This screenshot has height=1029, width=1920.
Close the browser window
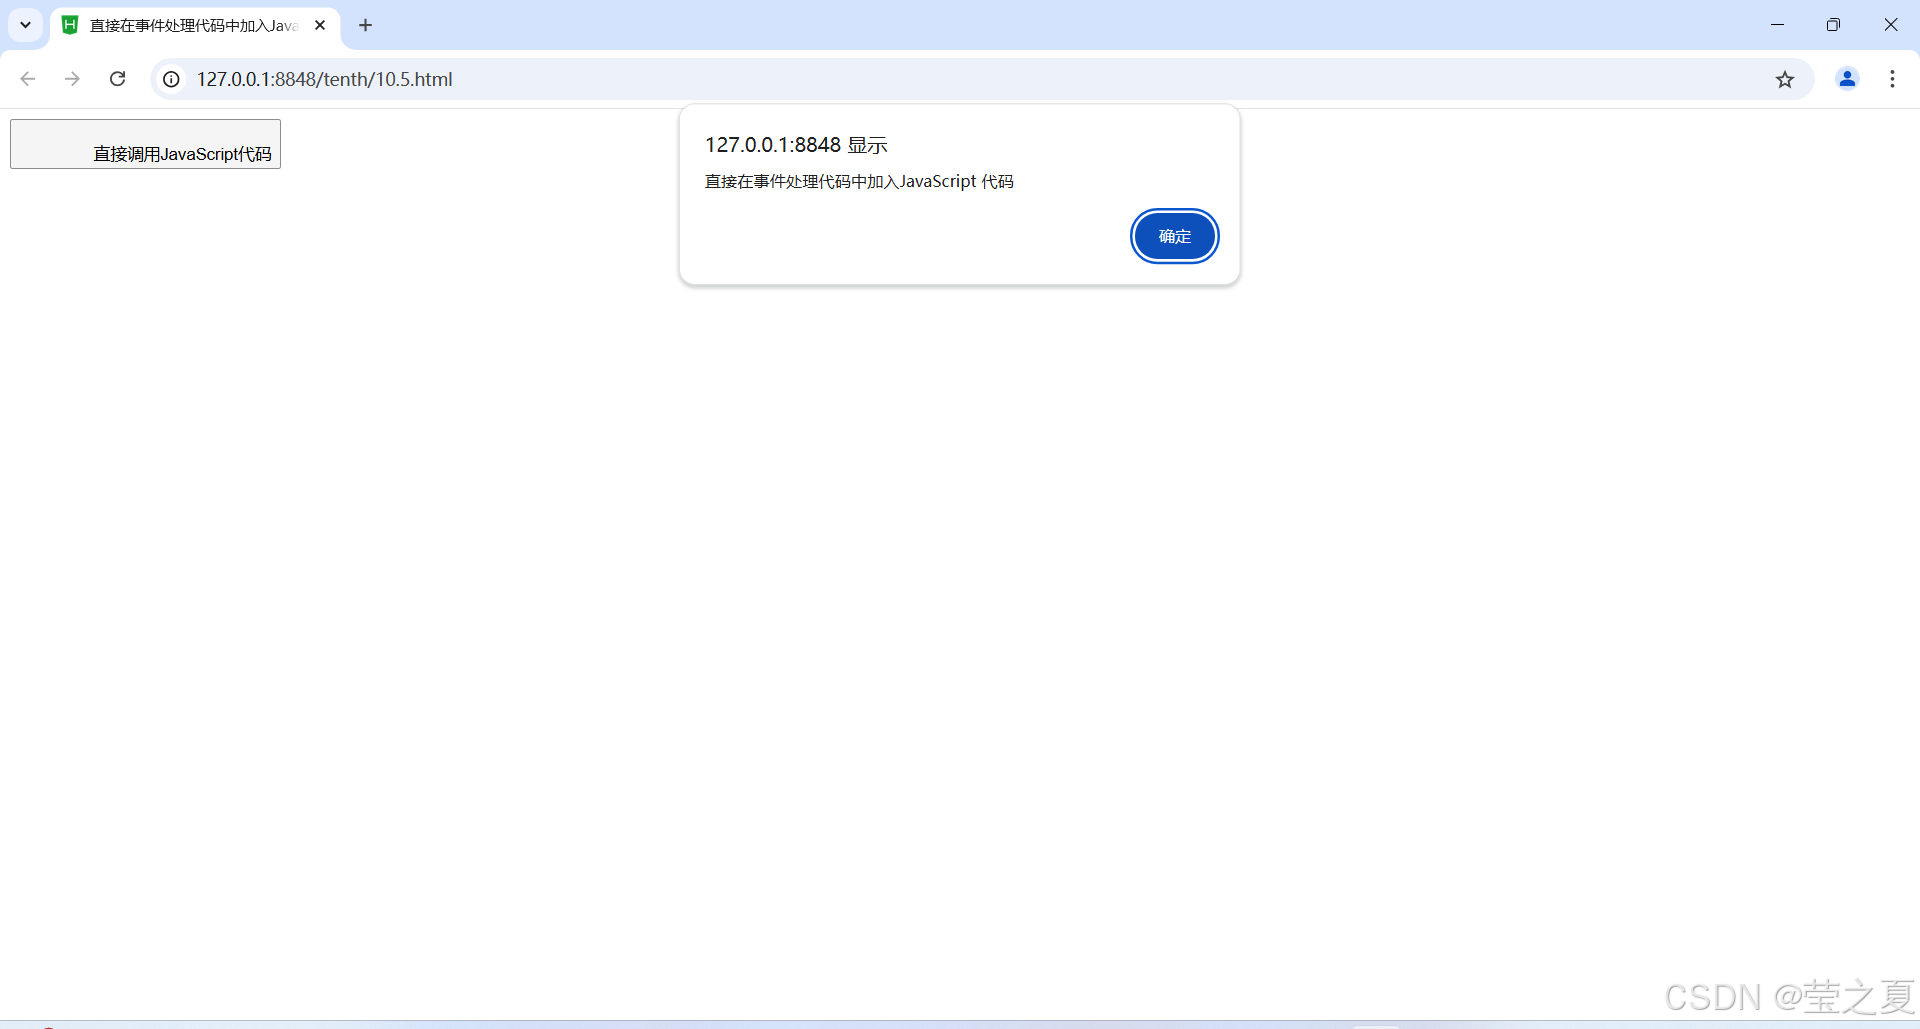1890,25
